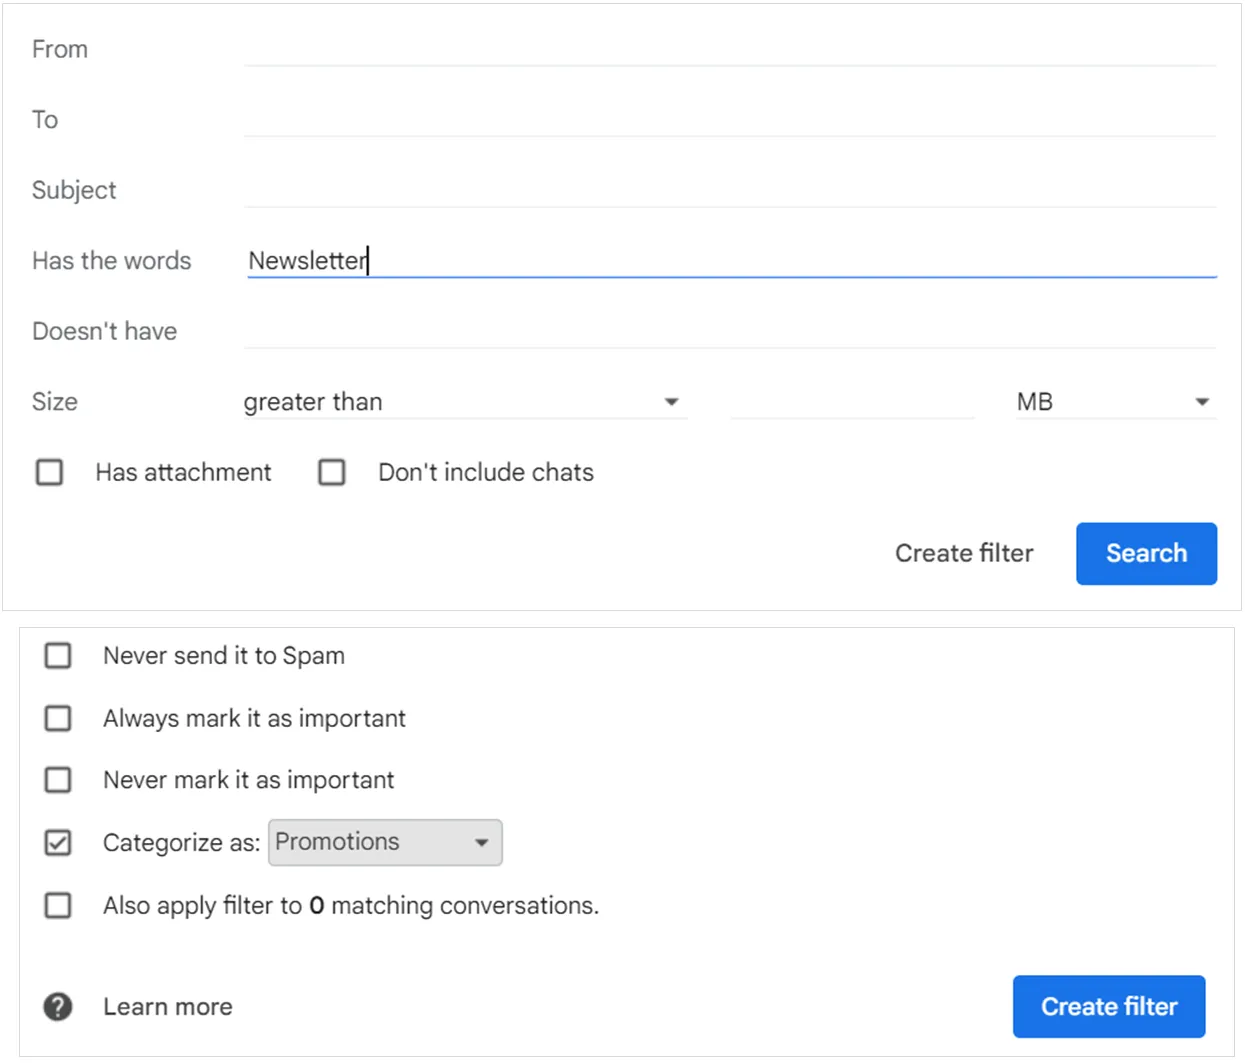
Task: Click the From input field
Action: [x=730, y=49]
